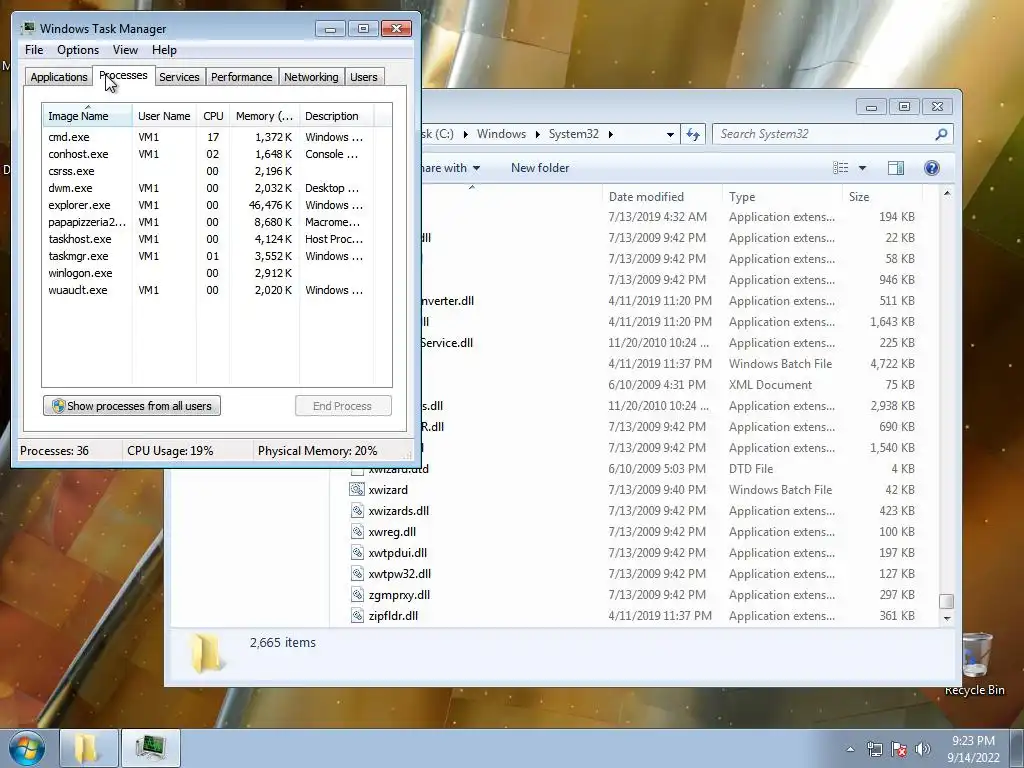Expand the arrow between Windows and System32
The width and height of the screenshot is (1024, 768).
537,134
